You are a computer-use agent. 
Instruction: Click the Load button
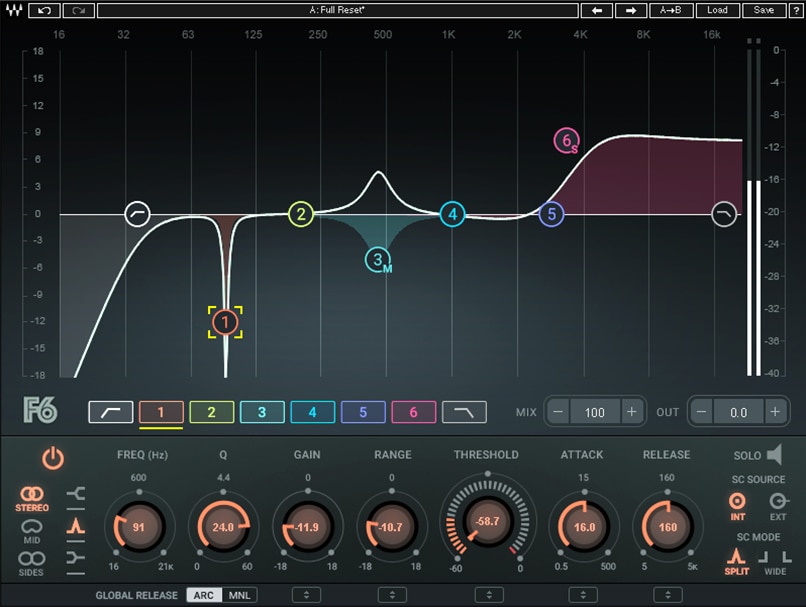coord(717,10)
